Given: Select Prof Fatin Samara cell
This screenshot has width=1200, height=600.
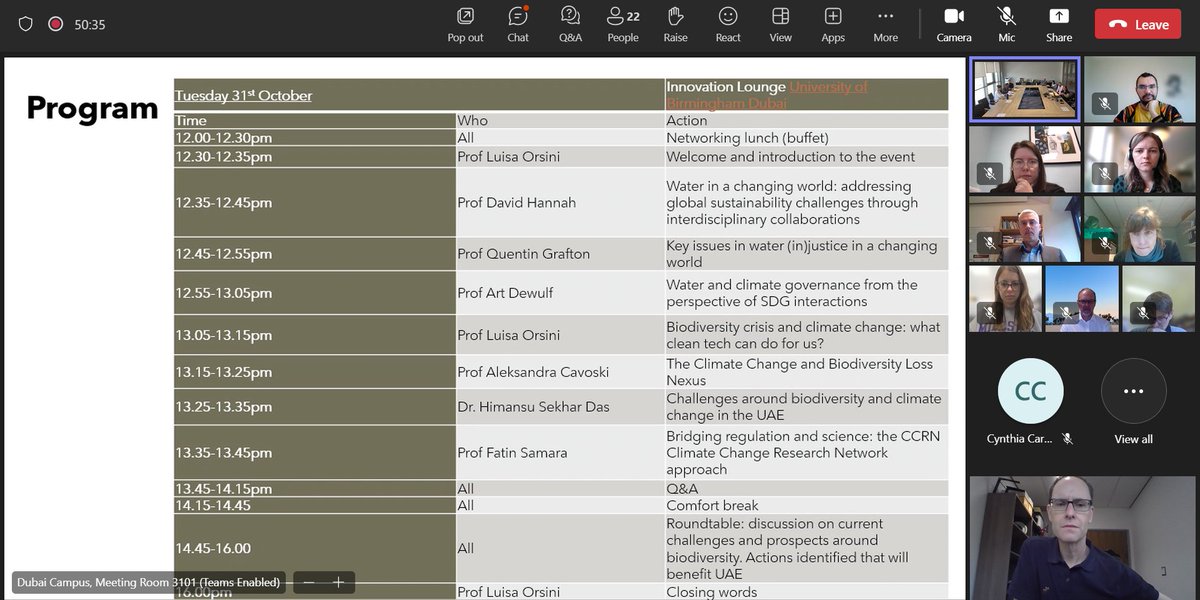Looking at the screenshot, I should pyautogui.click(x=560, y=453).
